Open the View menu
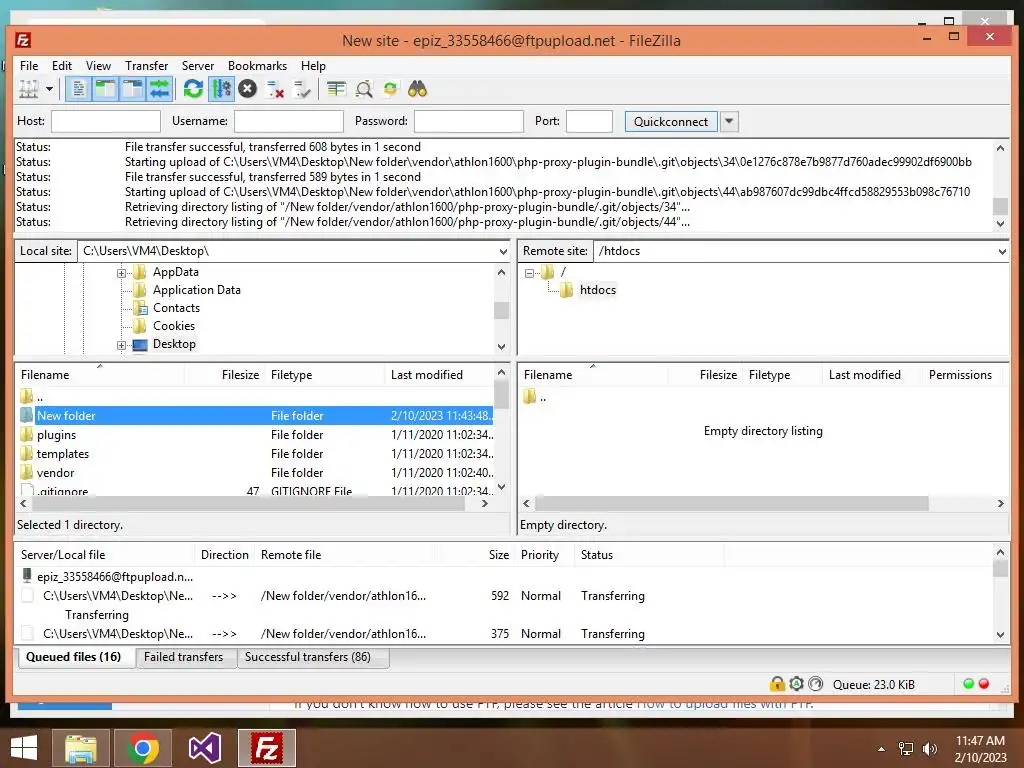Viewport: 1024px width, 768px height. (99, 66)
